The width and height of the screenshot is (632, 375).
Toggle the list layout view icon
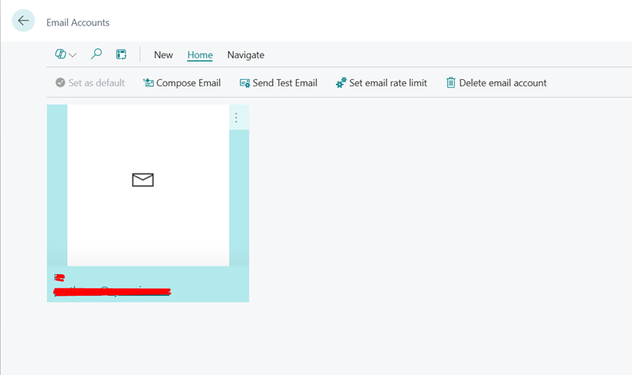121,54
